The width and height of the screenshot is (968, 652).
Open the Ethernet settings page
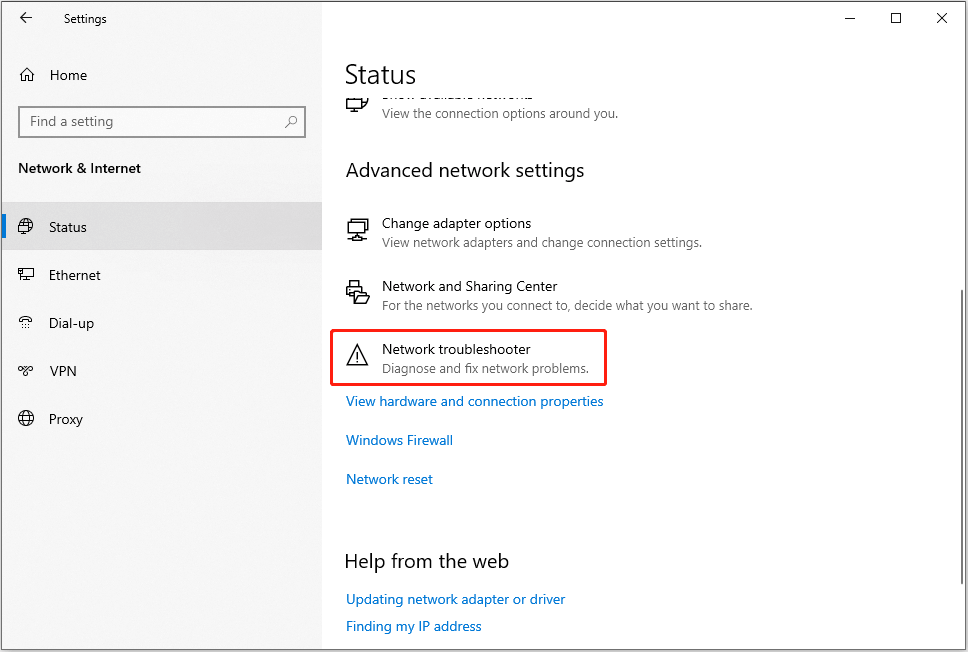pos(75,275)
